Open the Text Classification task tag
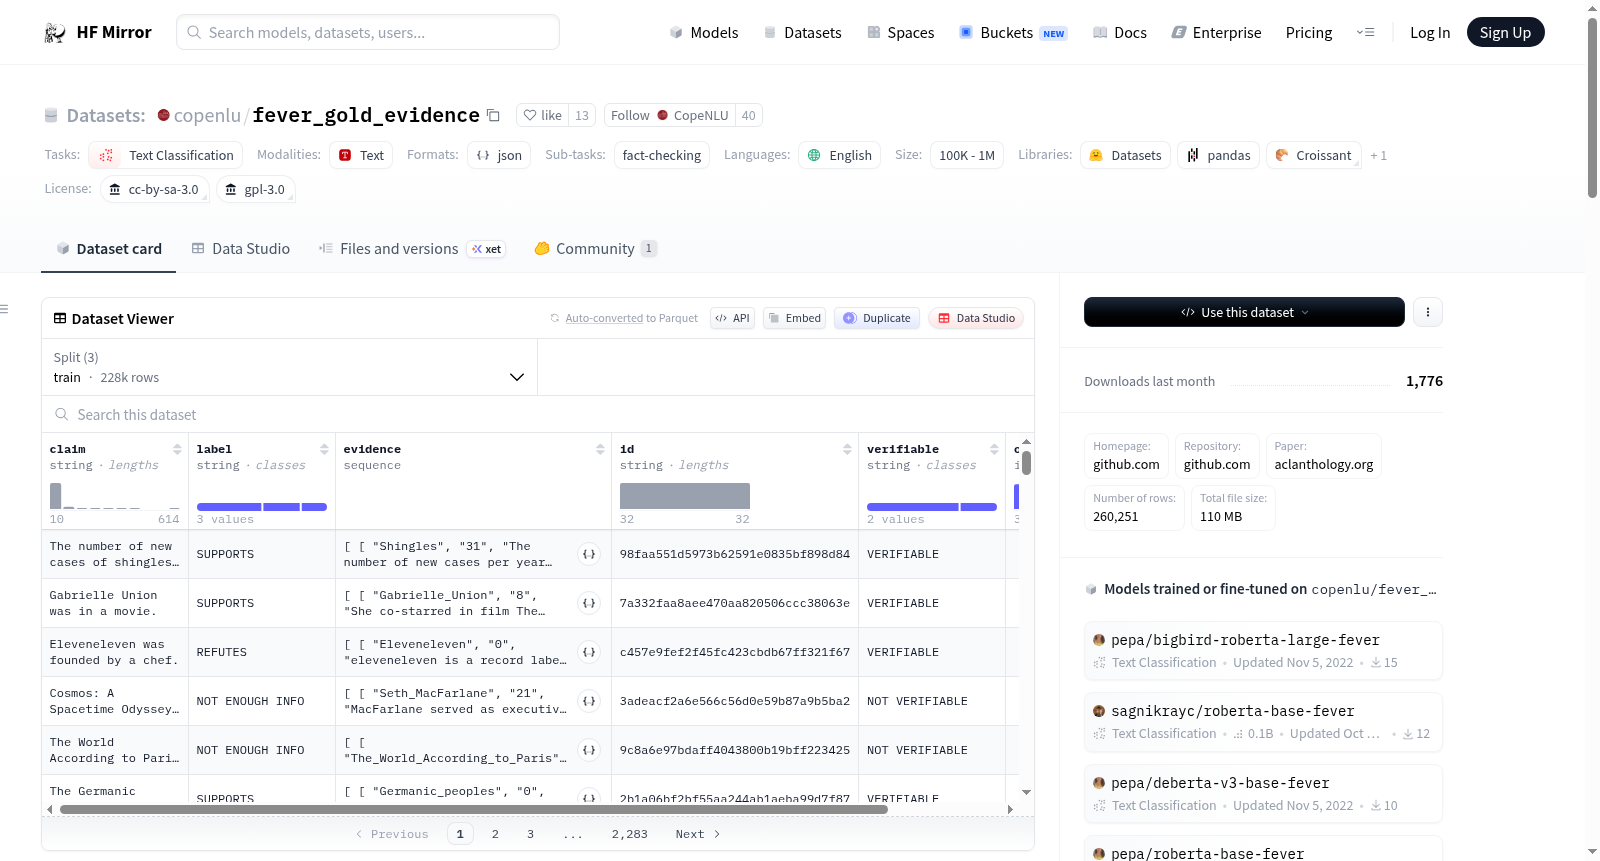1600x861 pixels. point(165,155)
